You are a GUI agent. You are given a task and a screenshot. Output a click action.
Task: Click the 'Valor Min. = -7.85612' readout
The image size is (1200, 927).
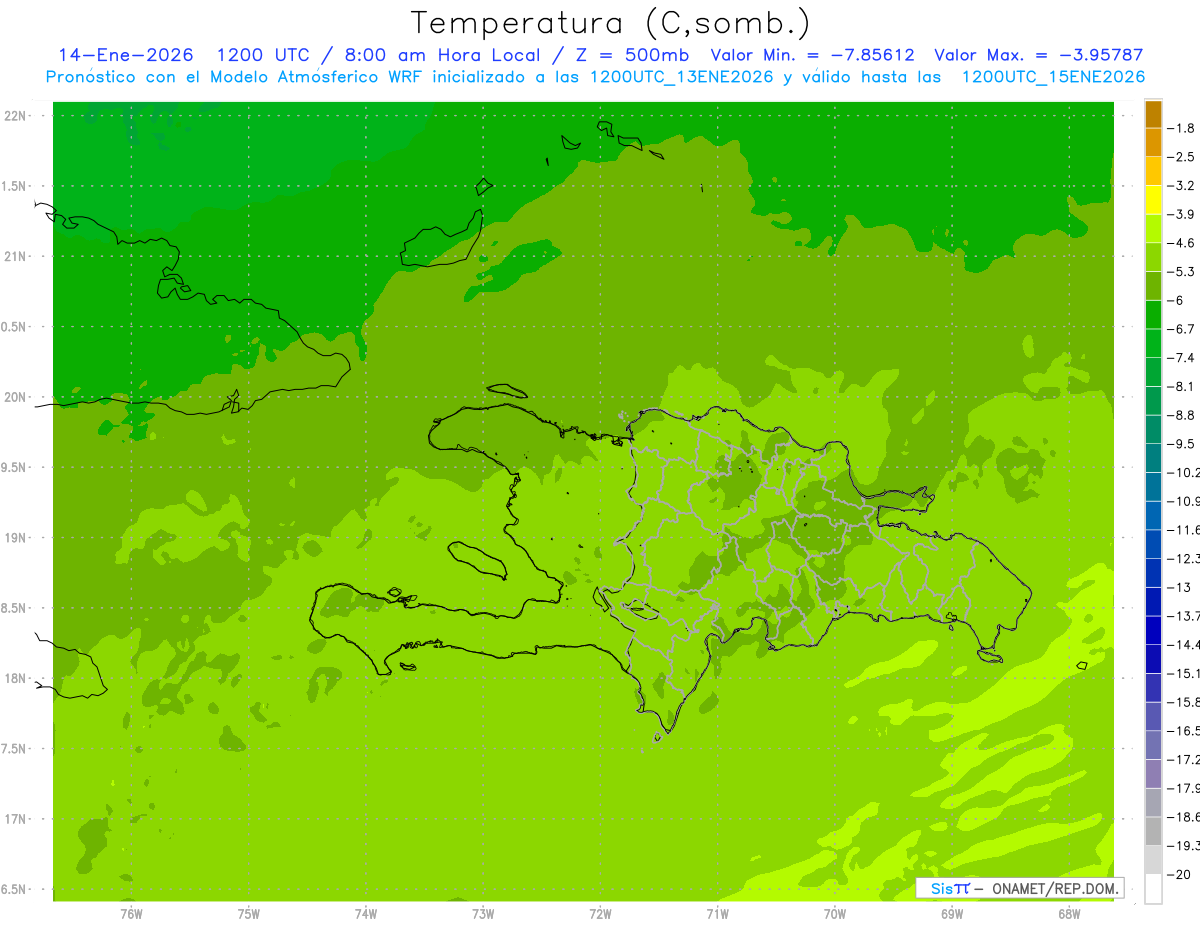coord(812,56)
